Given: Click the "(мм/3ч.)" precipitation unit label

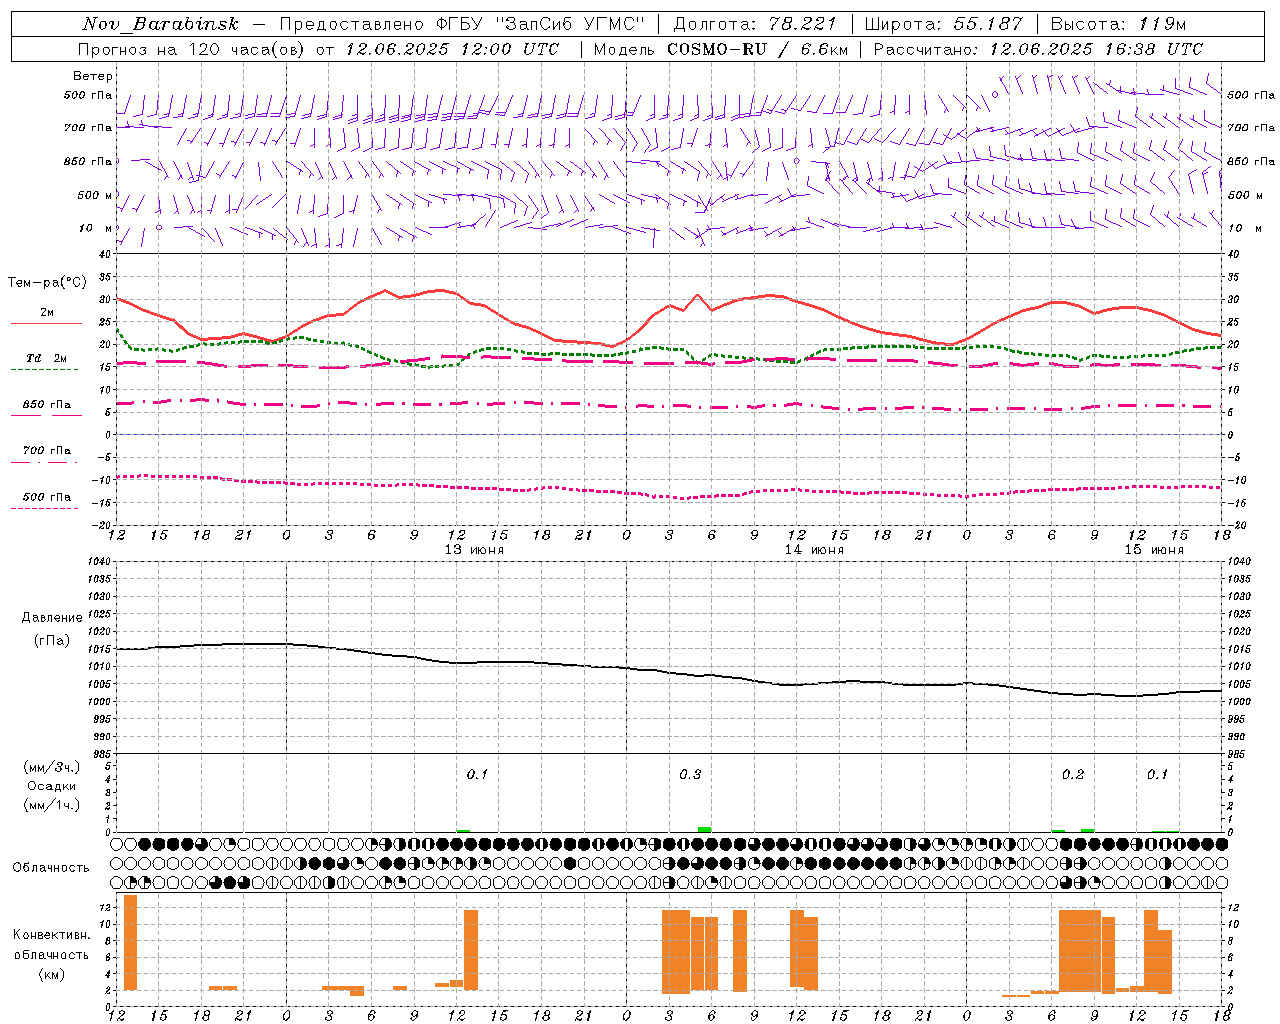Looking at the screenshot, I should pos(51,768).
